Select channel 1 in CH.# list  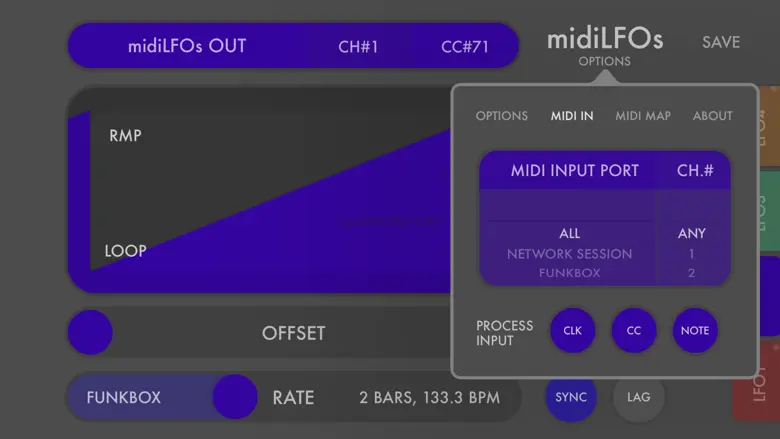691,254
